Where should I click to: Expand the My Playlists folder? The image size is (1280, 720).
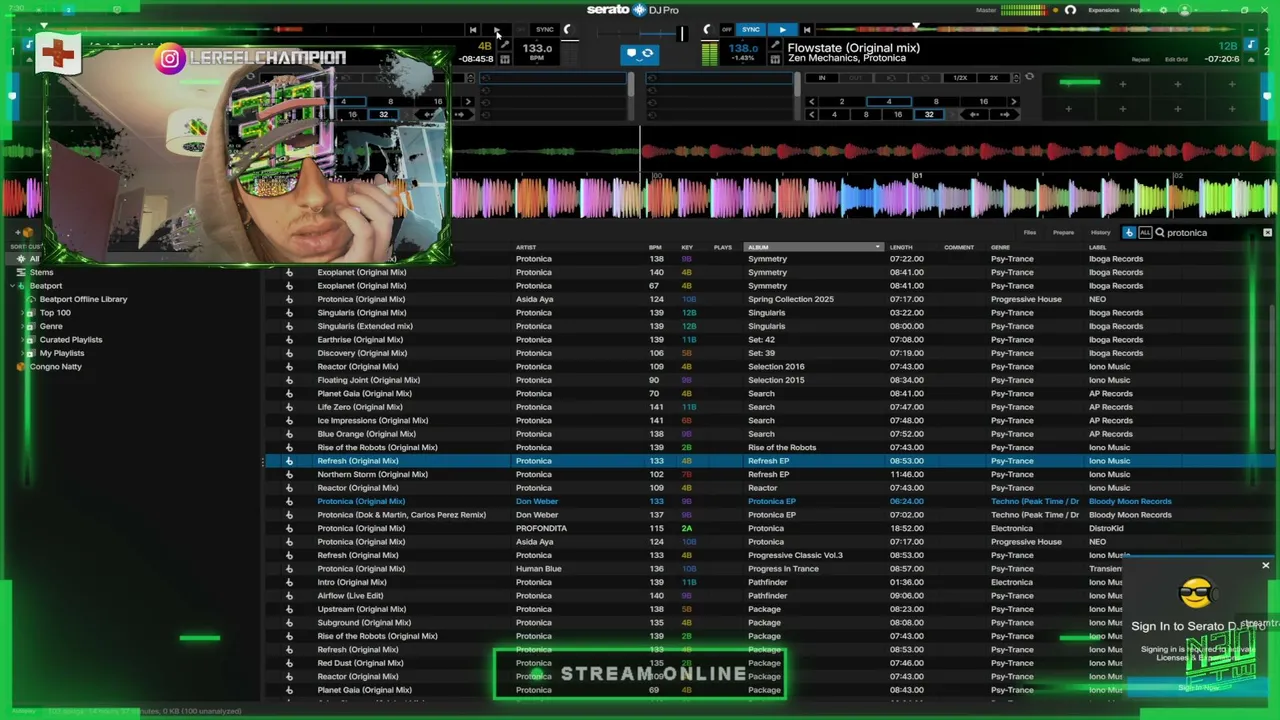pos(24,353)
